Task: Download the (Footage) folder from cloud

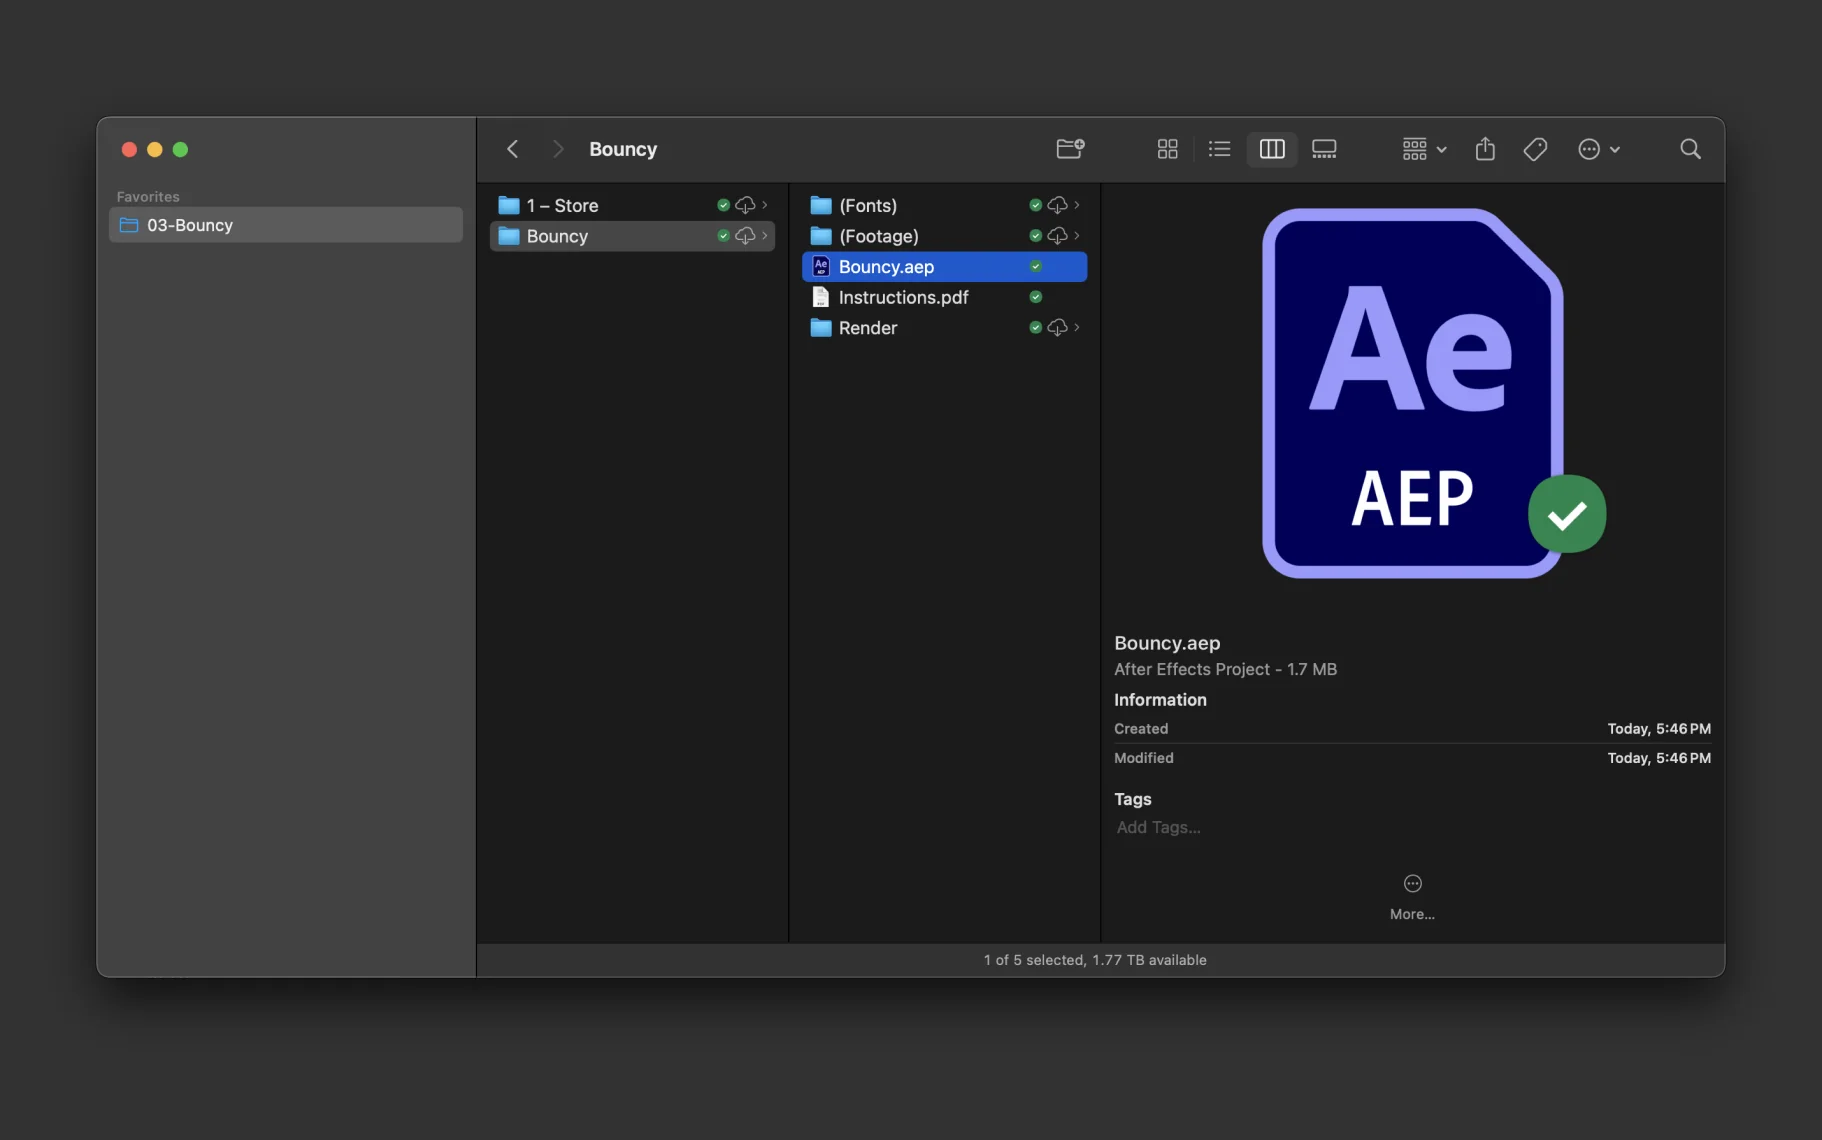Action: tap(1057, 236)
